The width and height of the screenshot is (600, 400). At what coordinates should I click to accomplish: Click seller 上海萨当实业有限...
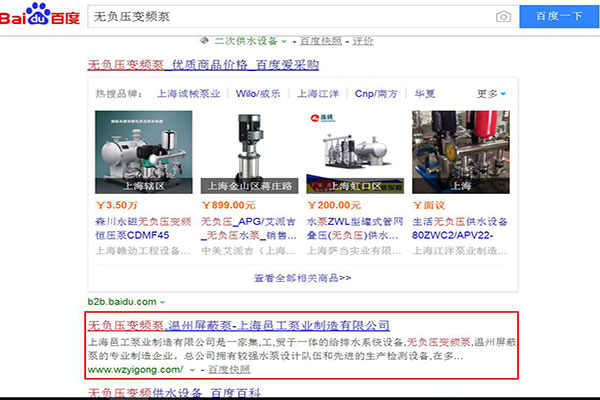354,251
